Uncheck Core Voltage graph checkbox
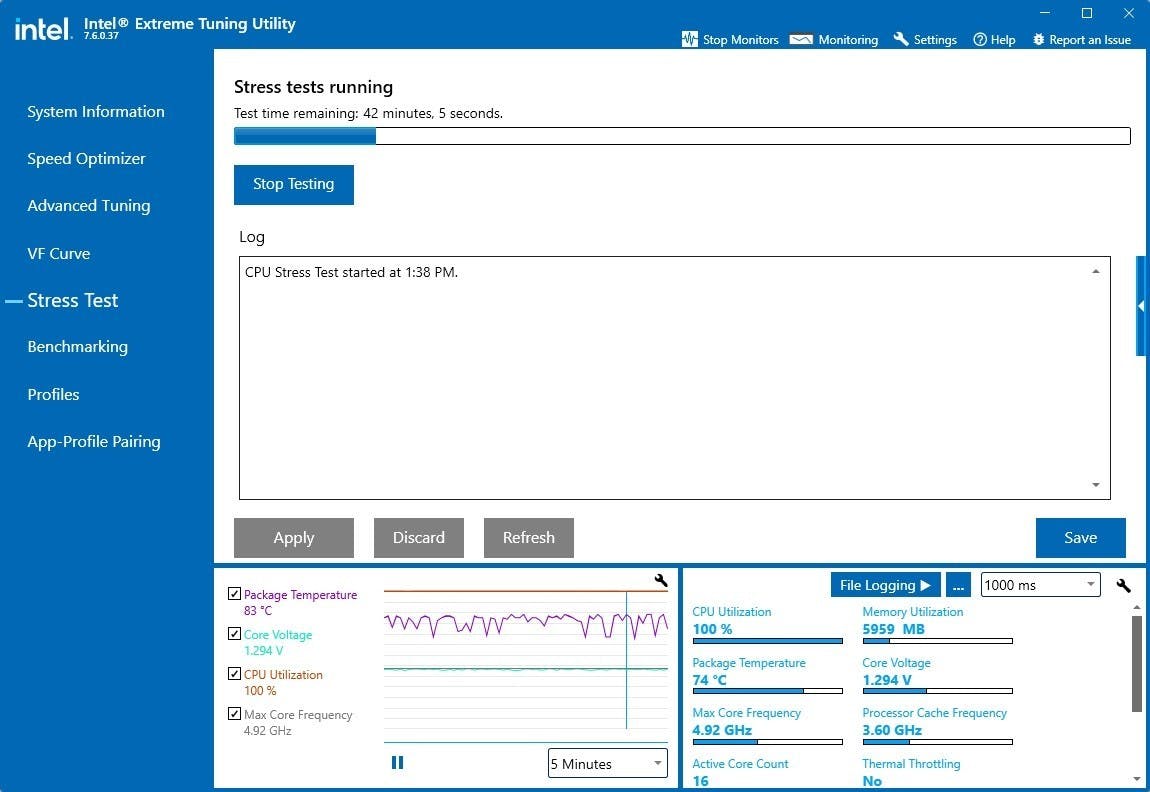 (x=235, y=634)
